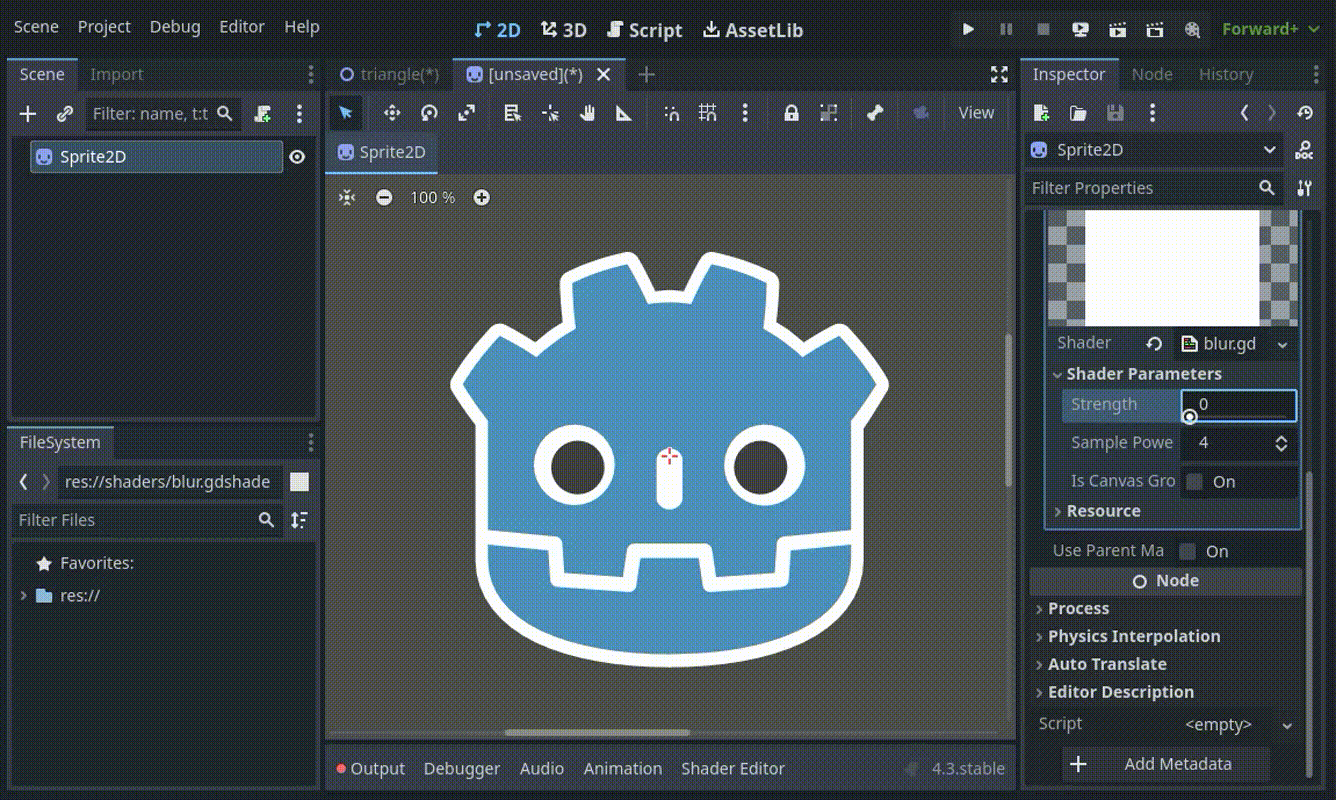Switch to the History tab
1336x800 pixels.
pos(1226,74)
